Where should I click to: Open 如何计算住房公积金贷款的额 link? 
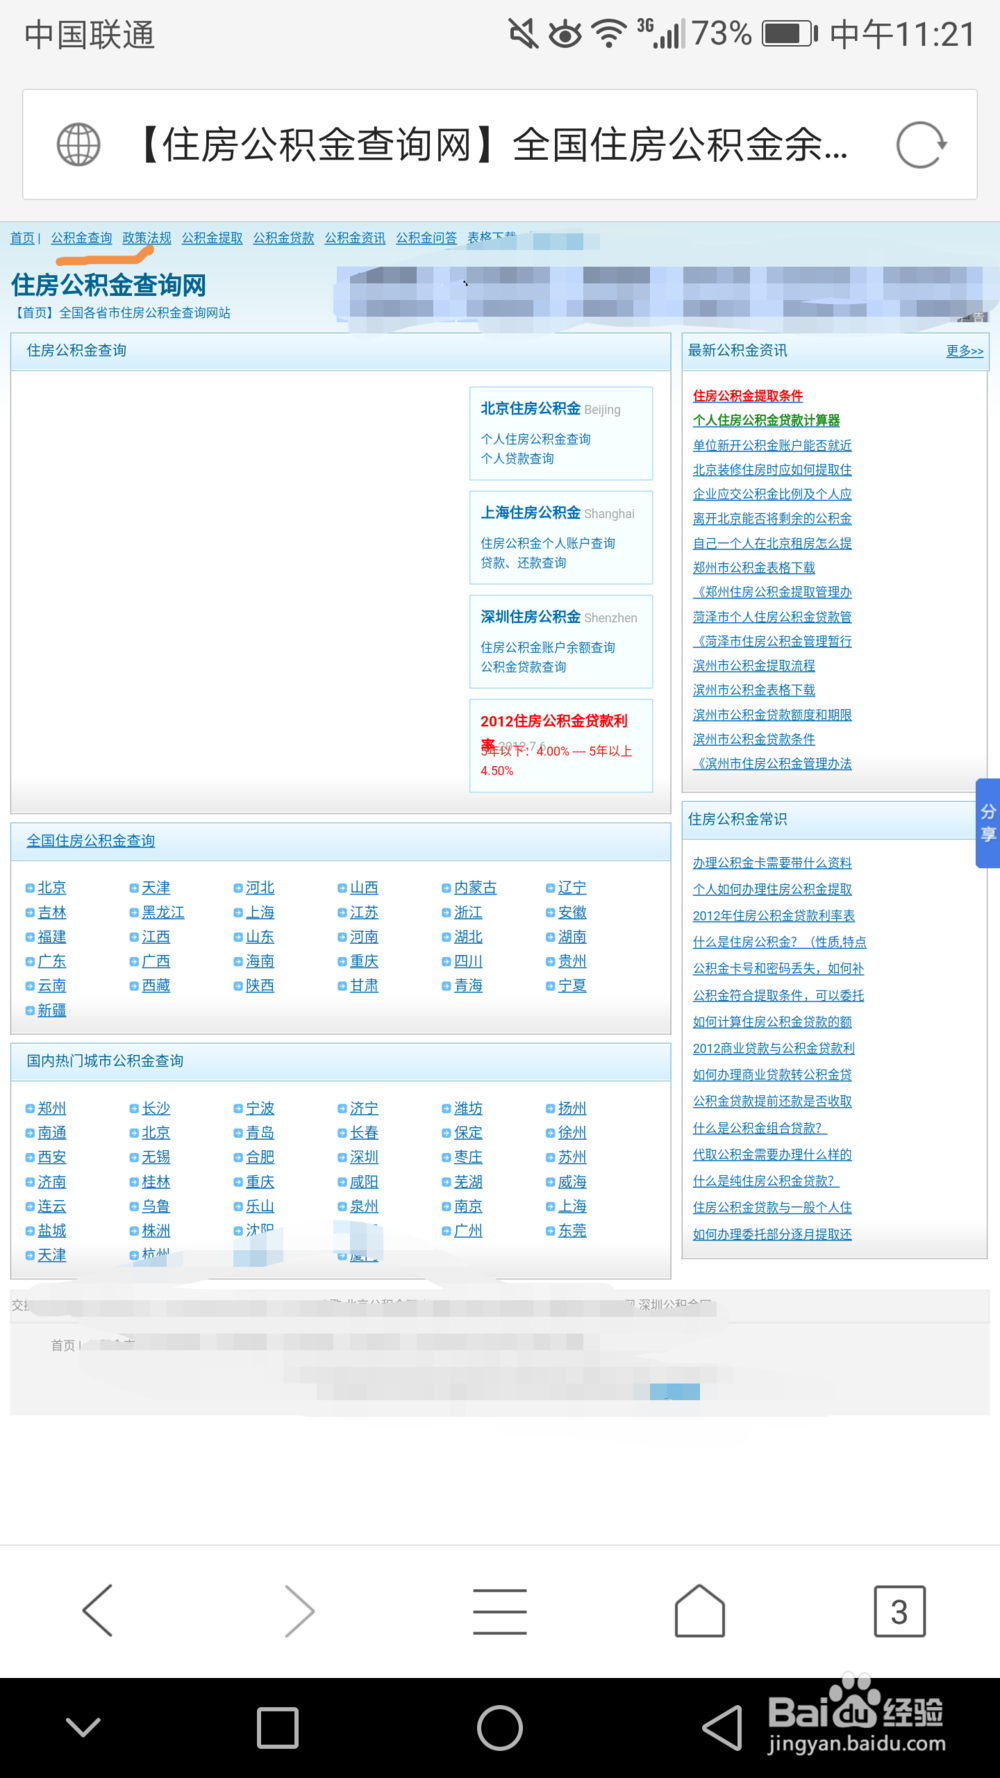(772, 1021)
